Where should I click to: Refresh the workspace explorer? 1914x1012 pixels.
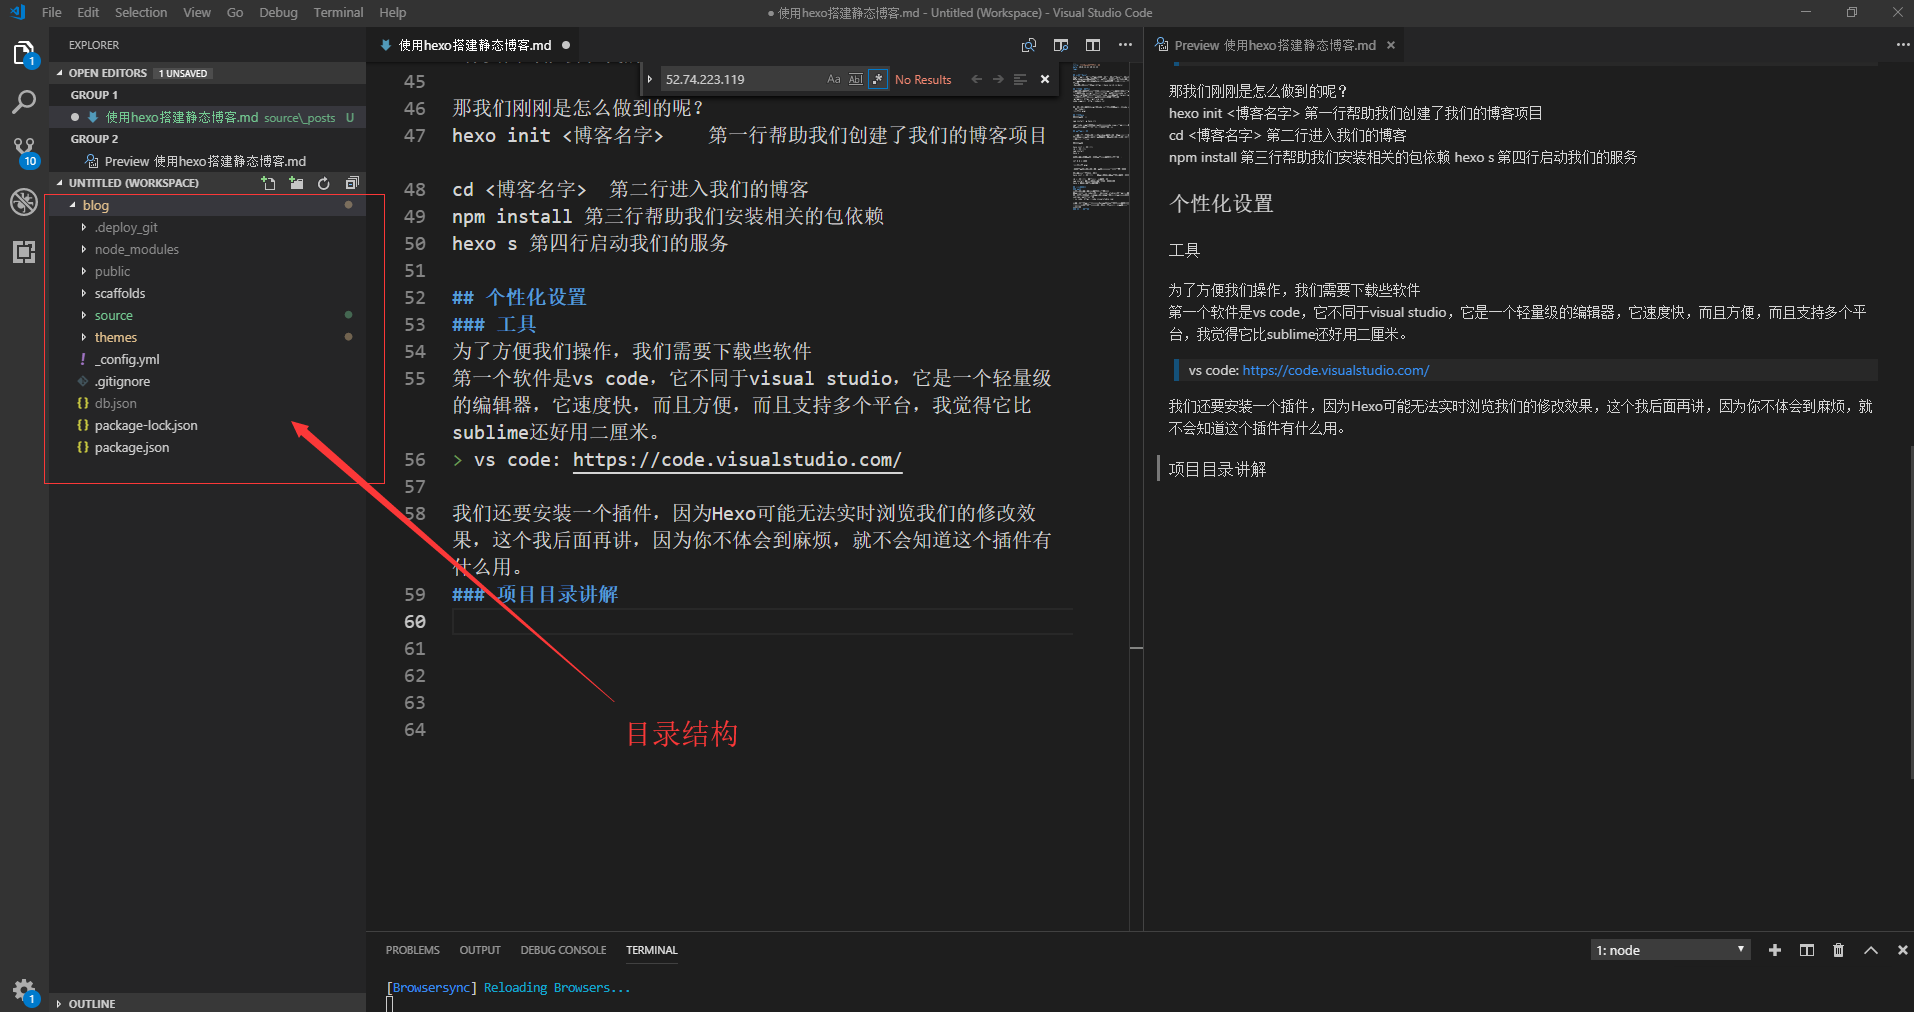coord(324,183)
